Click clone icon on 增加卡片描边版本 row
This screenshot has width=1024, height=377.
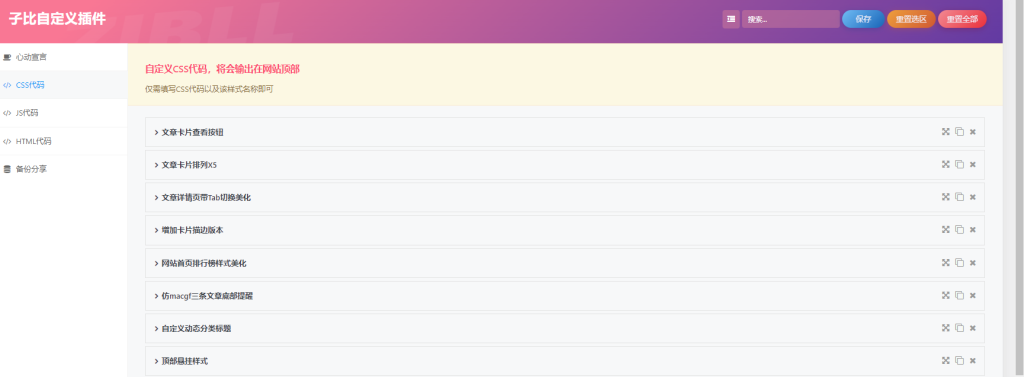pyautogui.click(x=959, y=230)
